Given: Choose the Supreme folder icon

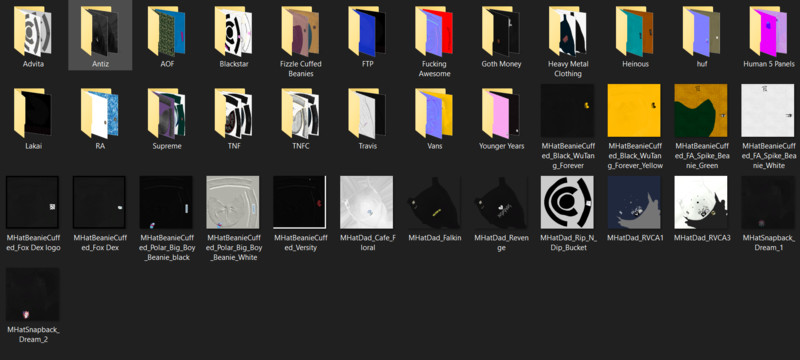Looking at the screenshot, I should pos(167,113).
